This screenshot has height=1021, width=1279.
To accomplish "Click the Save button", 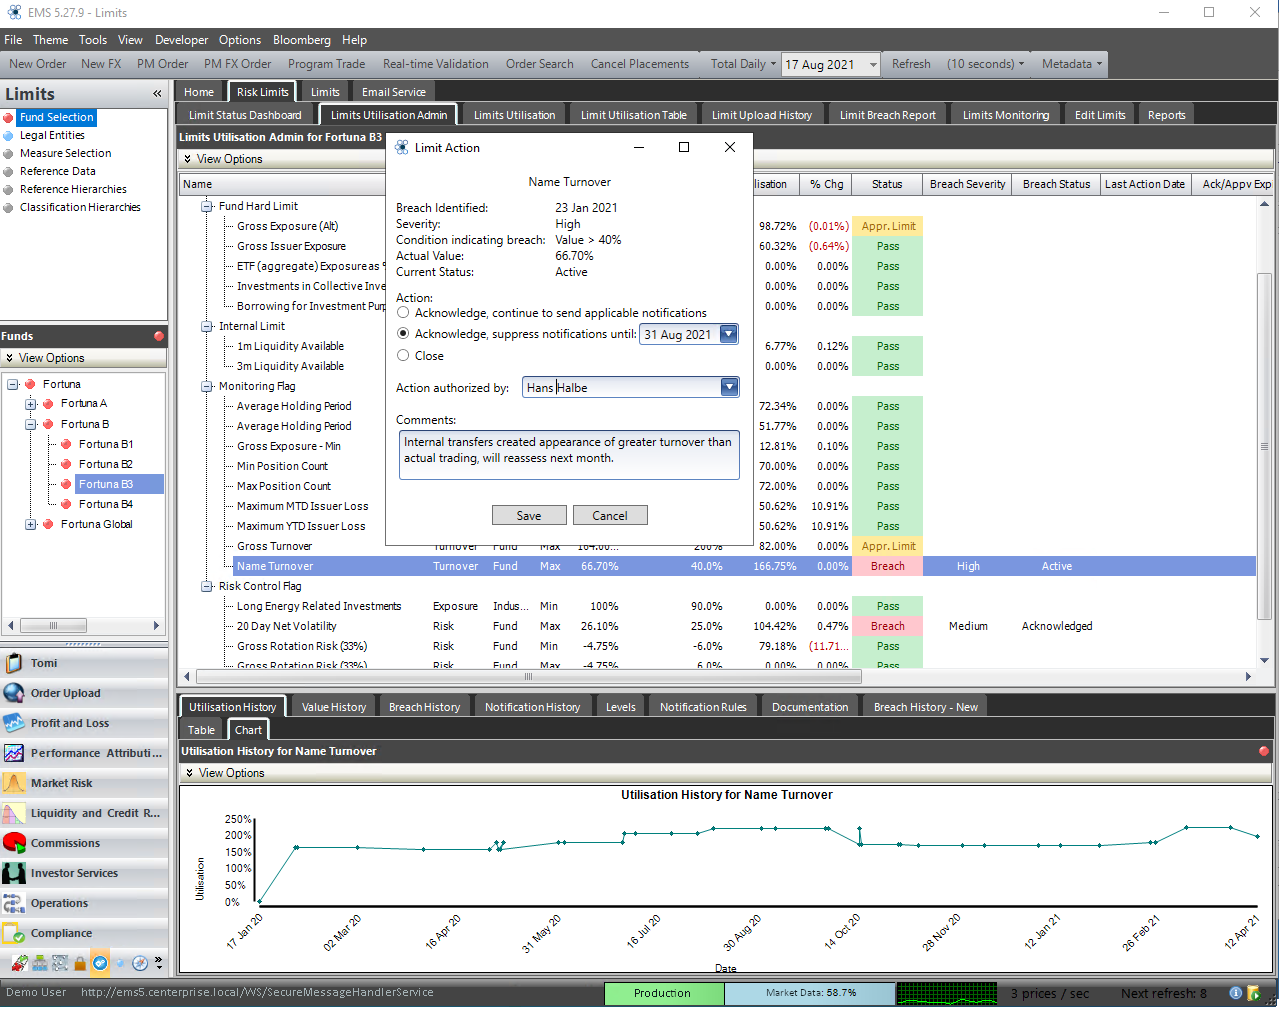I will click(x=529, y=516).
